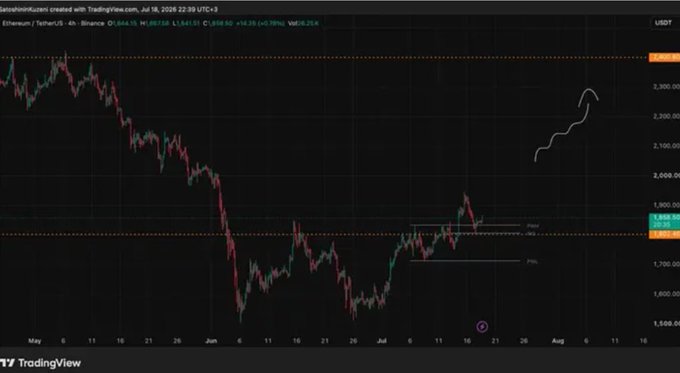
Task: Click the 'Jul' label on the time axis
Action: tap(382, 341)
